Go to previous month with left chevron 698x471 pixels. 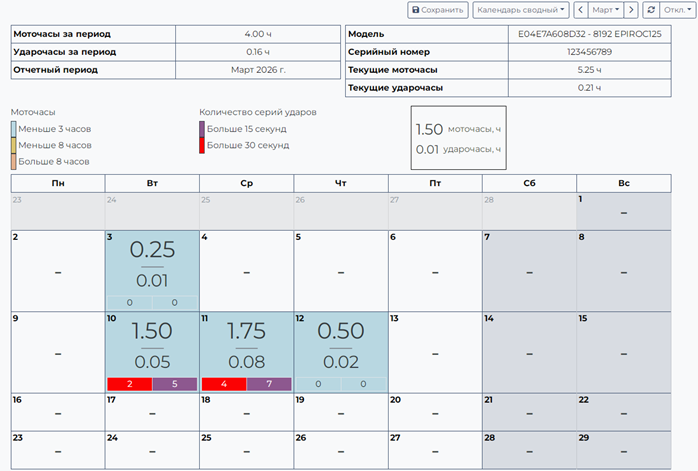pos(581,10)
